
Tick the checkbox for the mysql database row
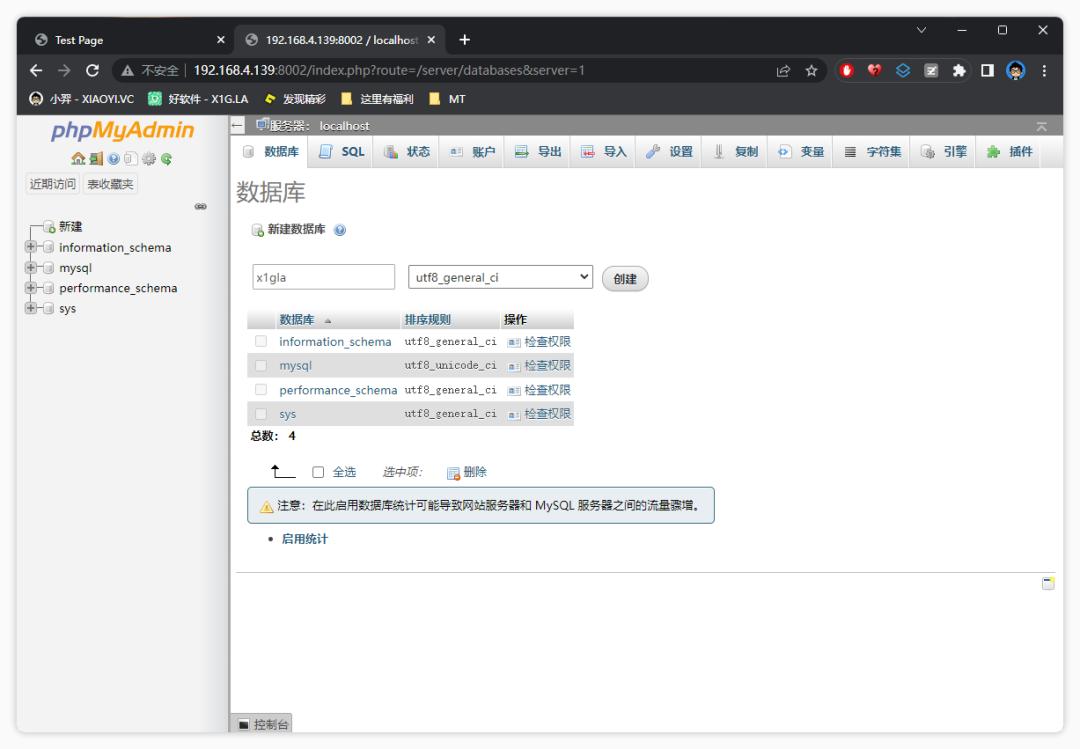click(261, 365)
